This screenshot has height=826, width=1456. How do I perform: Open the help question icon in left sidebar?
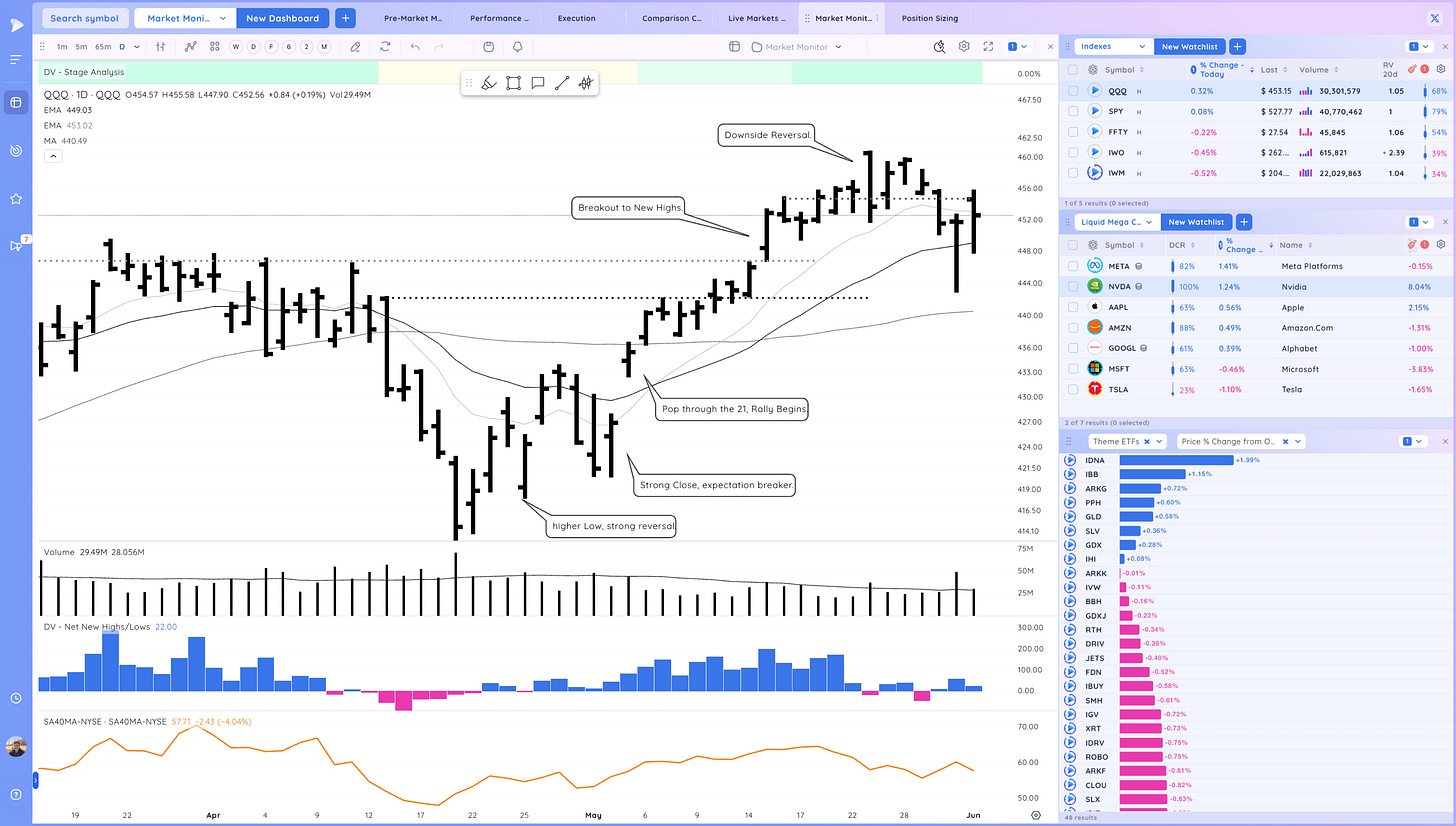click(x=15, y=794)
